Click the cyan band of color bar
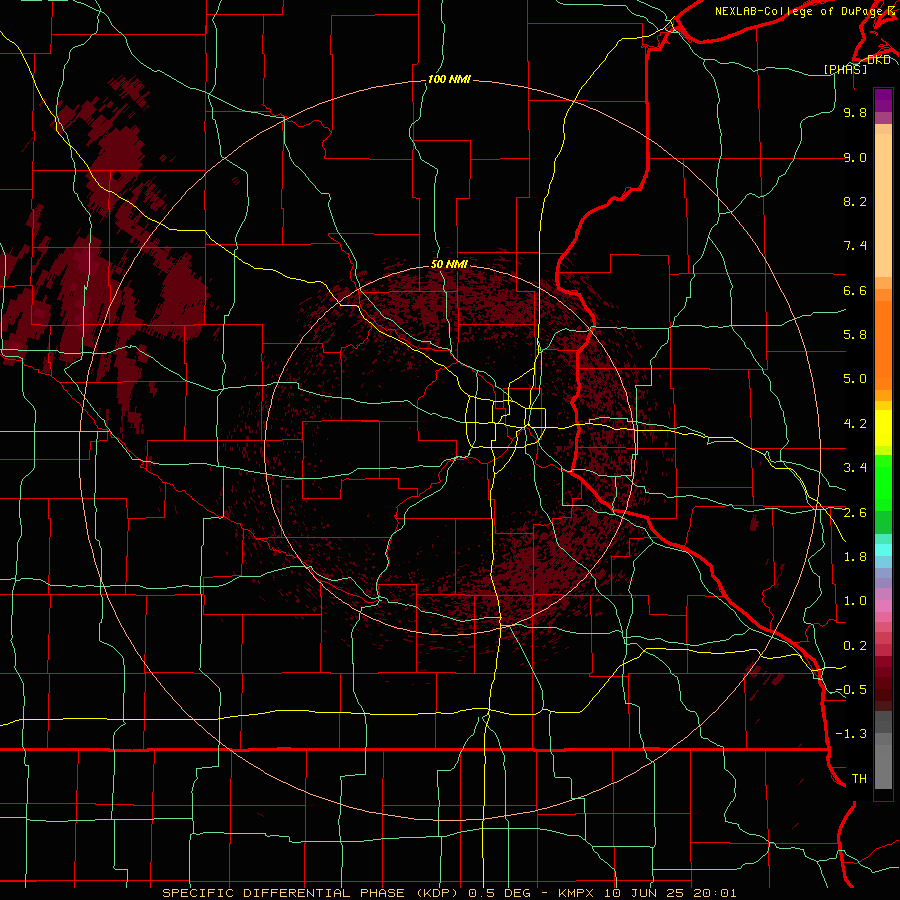This screenshot has height=900, width=900. tap(883, 550)
